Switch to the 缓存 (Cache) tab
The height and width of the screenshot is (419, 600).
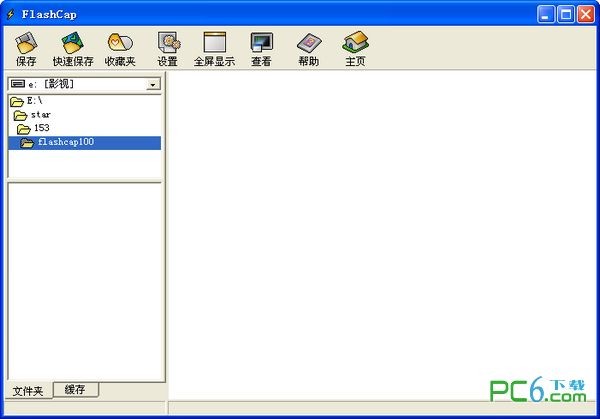[x=75, y=390]
